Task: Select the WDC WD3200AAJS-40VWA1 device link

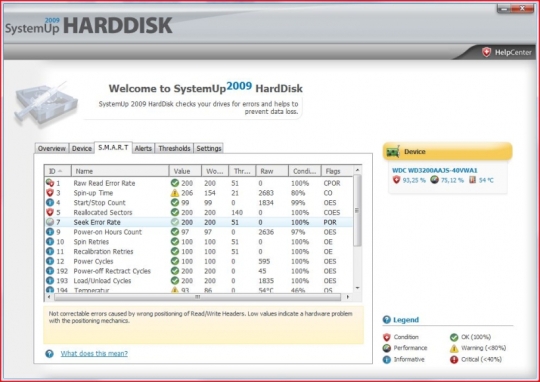Action: (x=435, y=170)
